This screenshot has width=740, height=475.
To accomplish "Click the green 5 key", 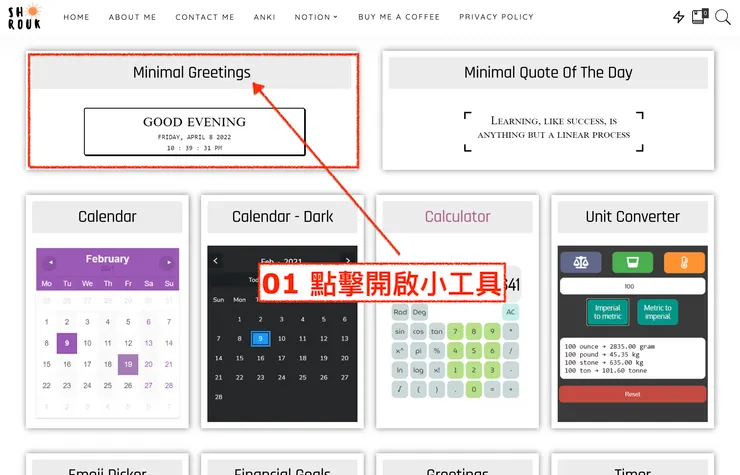I will click(473, 351).
